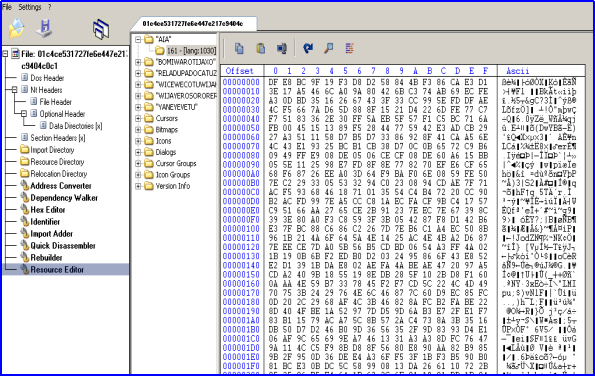Launch the Identifier tool

point(45,222)
